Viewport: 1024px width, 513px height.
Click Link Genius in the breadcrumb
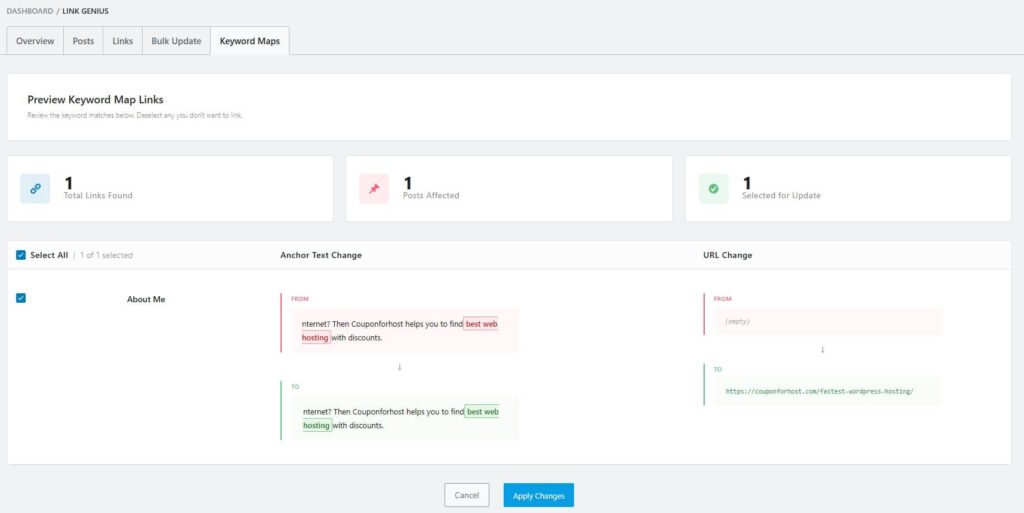pyautogui.click(x=86, y=11)
